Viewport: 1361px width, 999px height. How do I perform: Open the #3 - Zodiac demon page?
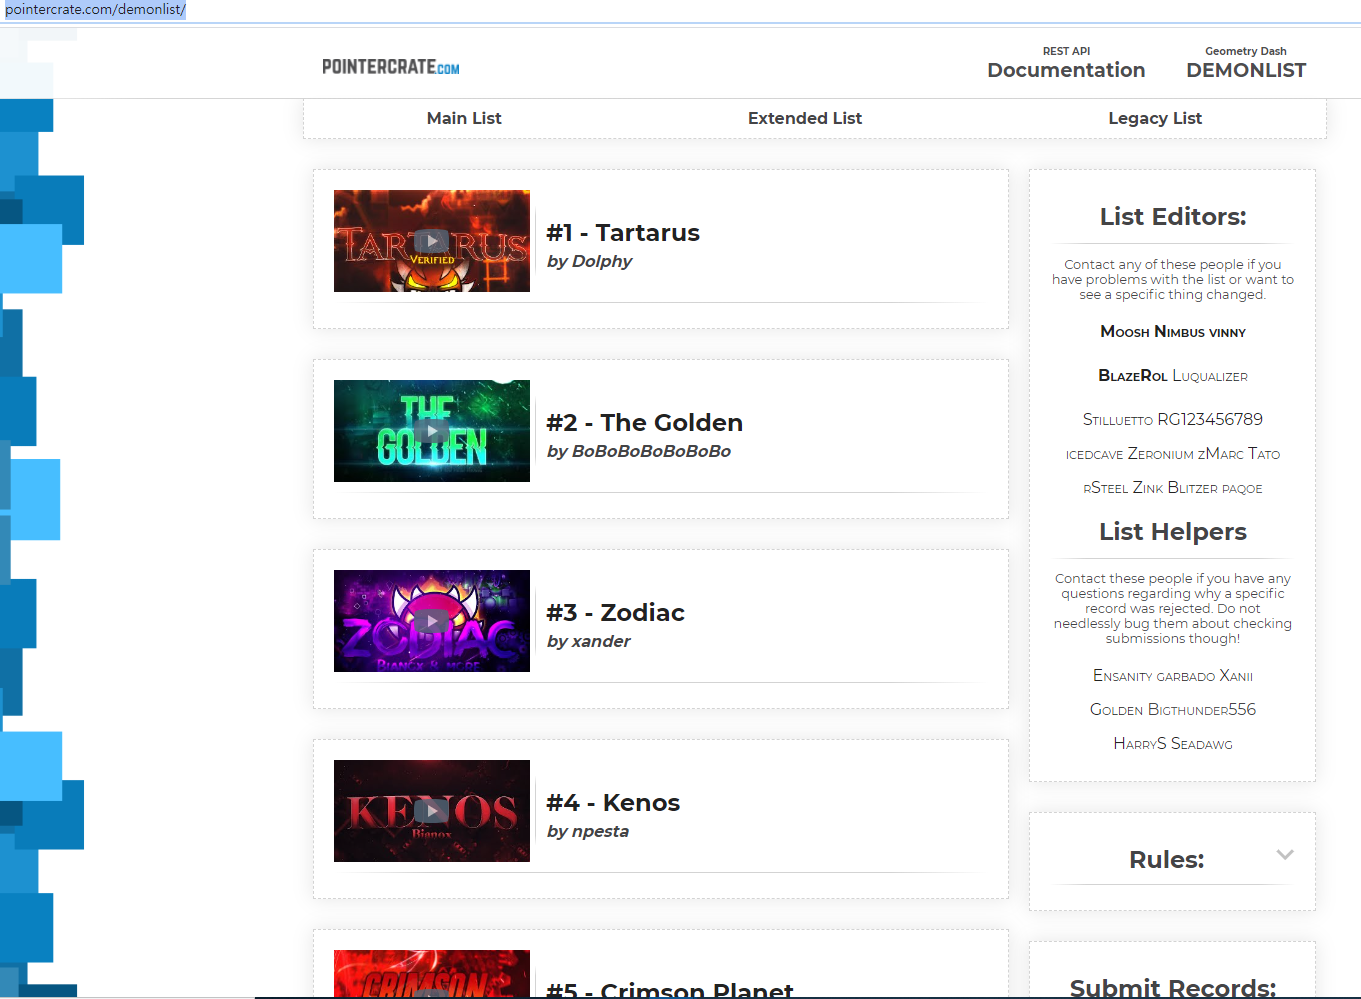pos(616,613)
